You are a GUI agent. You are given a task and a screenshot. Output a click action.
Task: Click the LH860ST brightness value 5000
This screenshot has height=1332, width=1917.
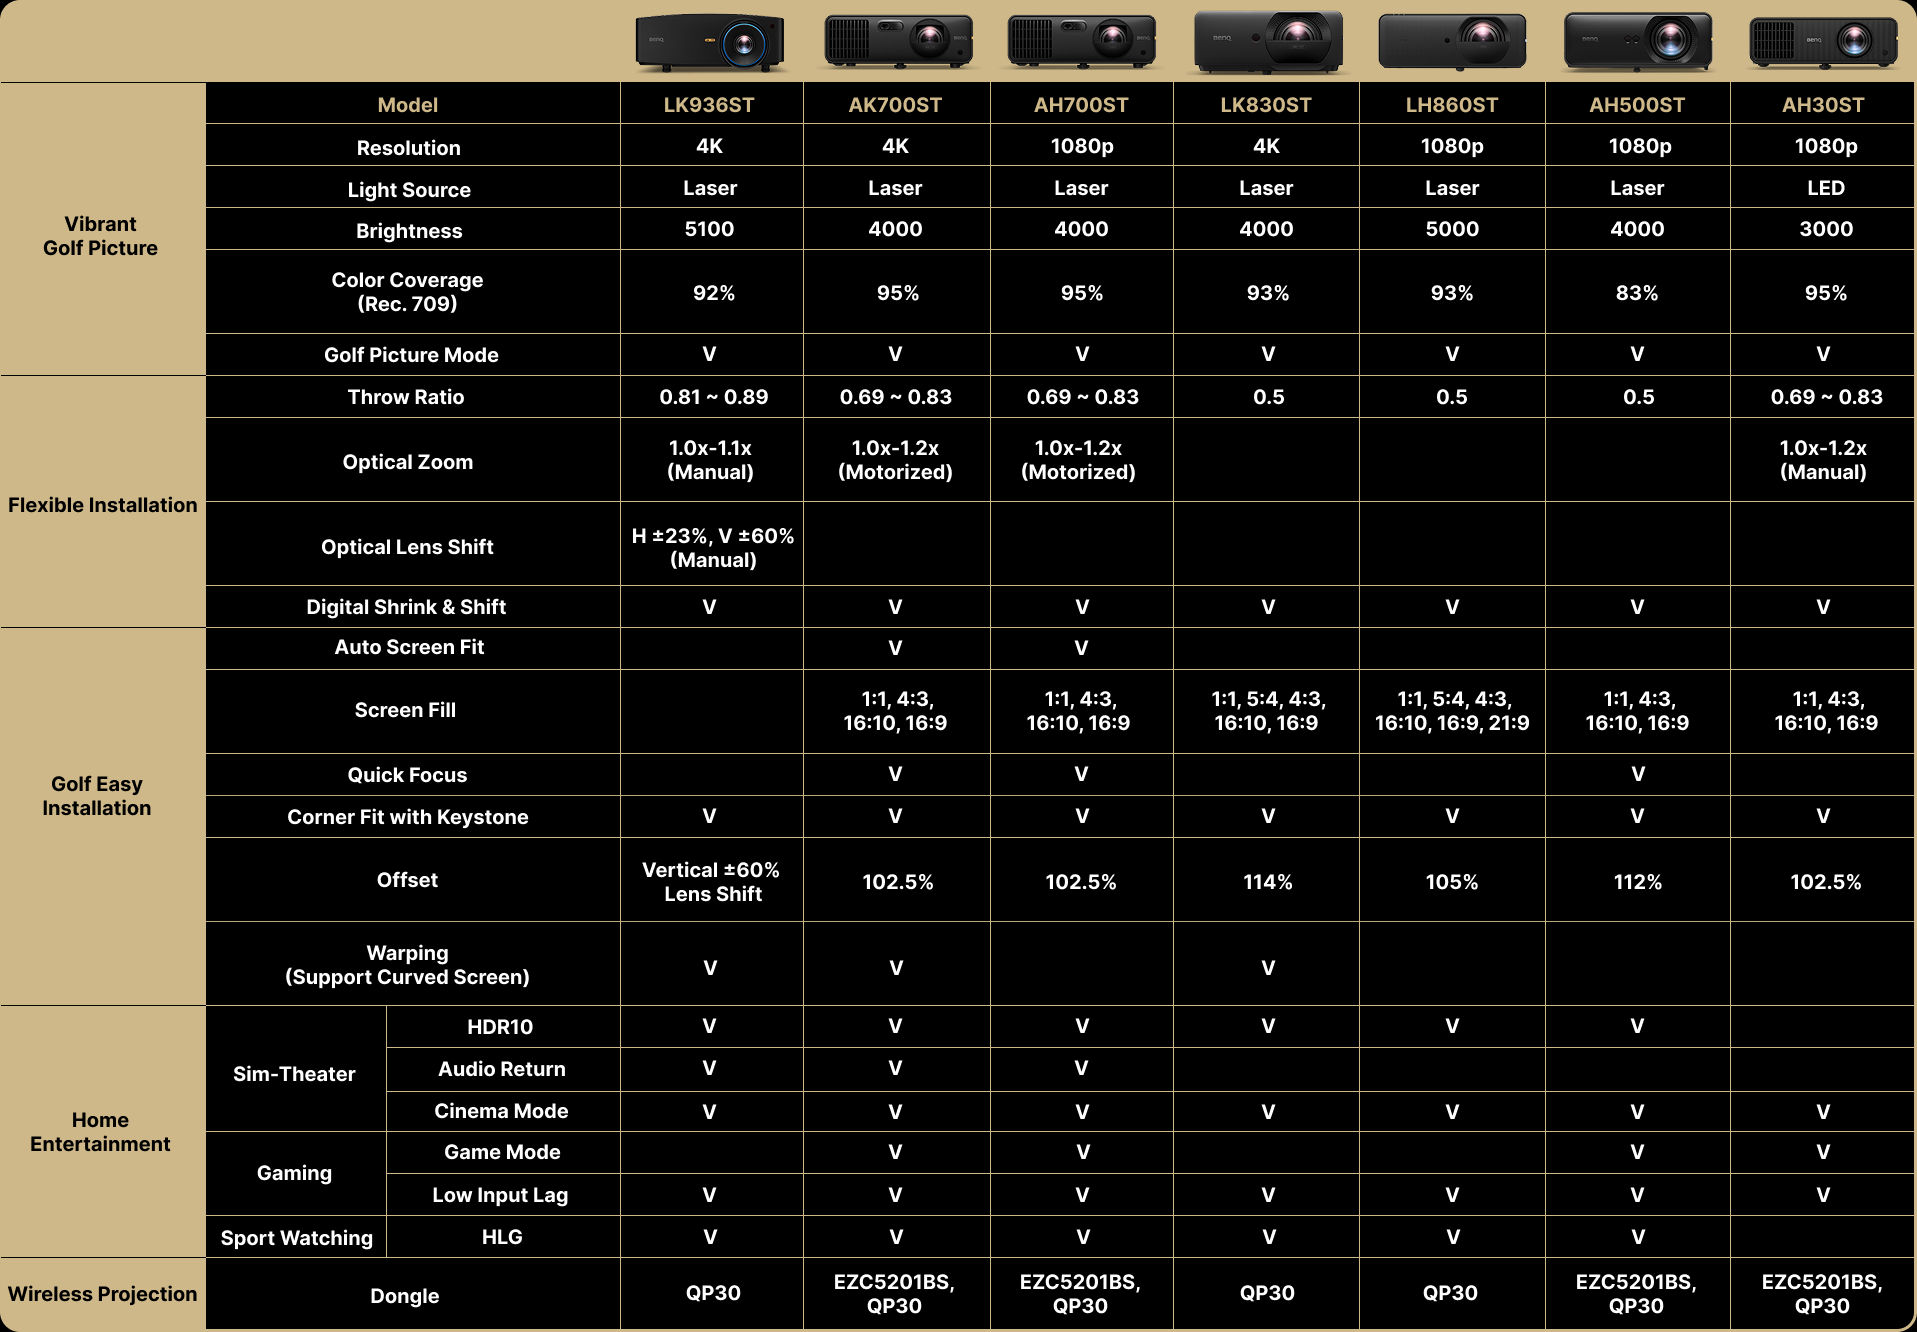(1451, 229)
